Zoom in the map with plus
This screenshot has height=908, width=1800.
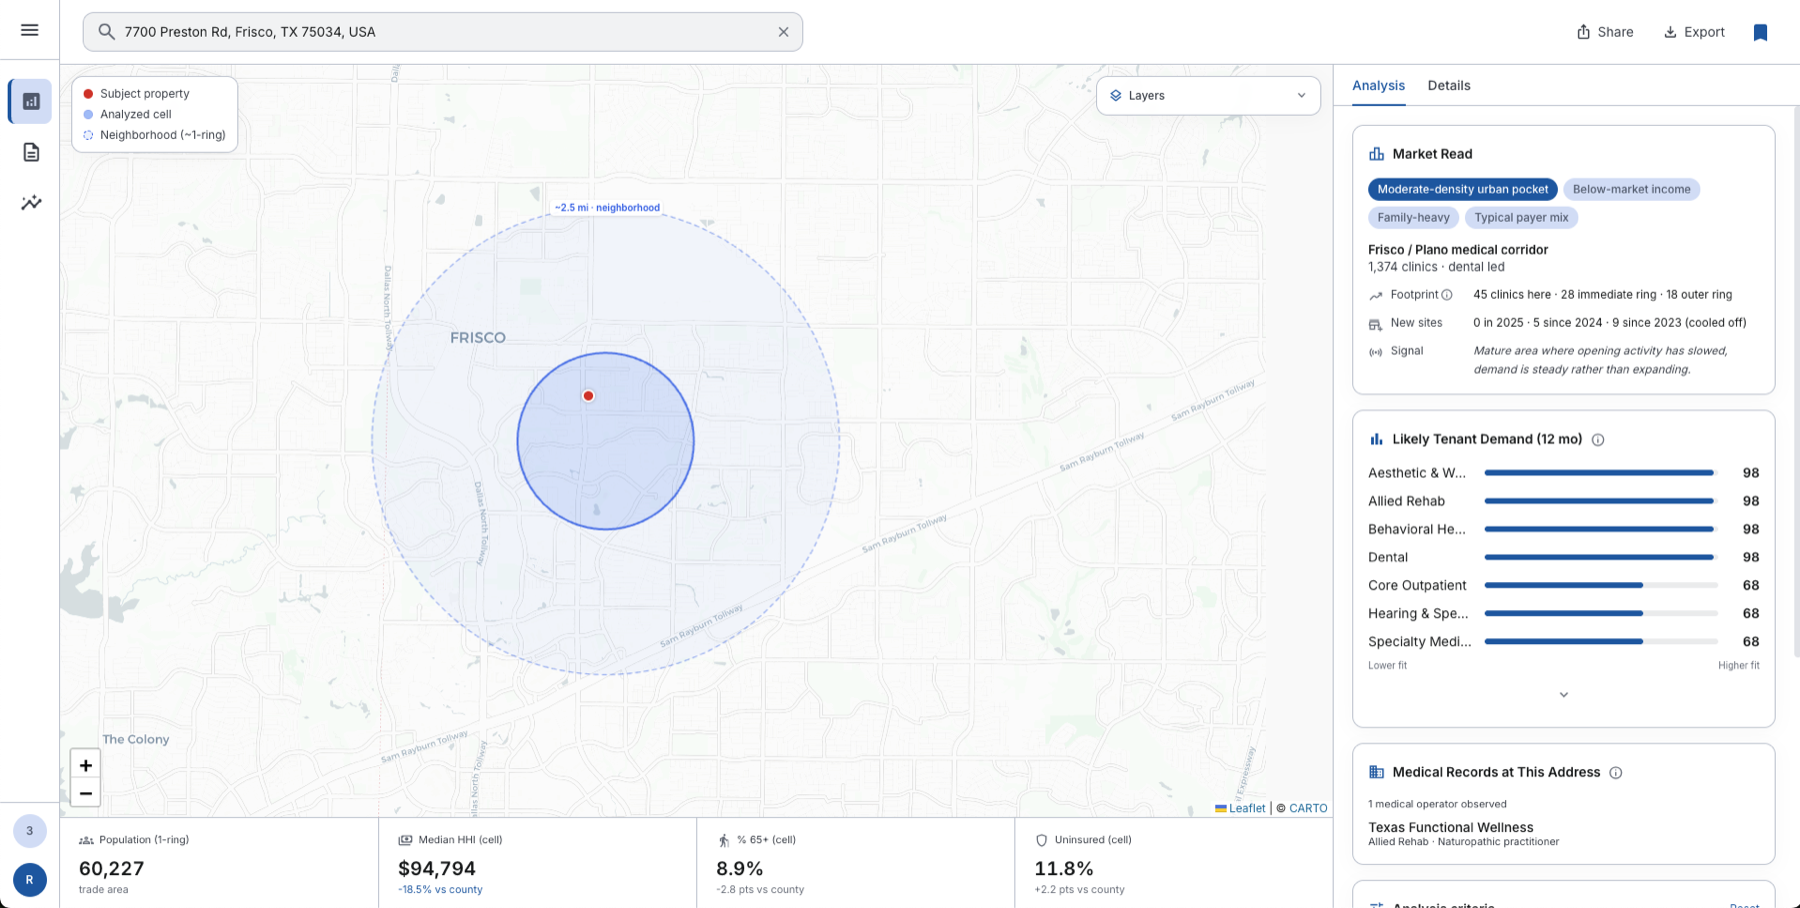click(x=86, y=765)
